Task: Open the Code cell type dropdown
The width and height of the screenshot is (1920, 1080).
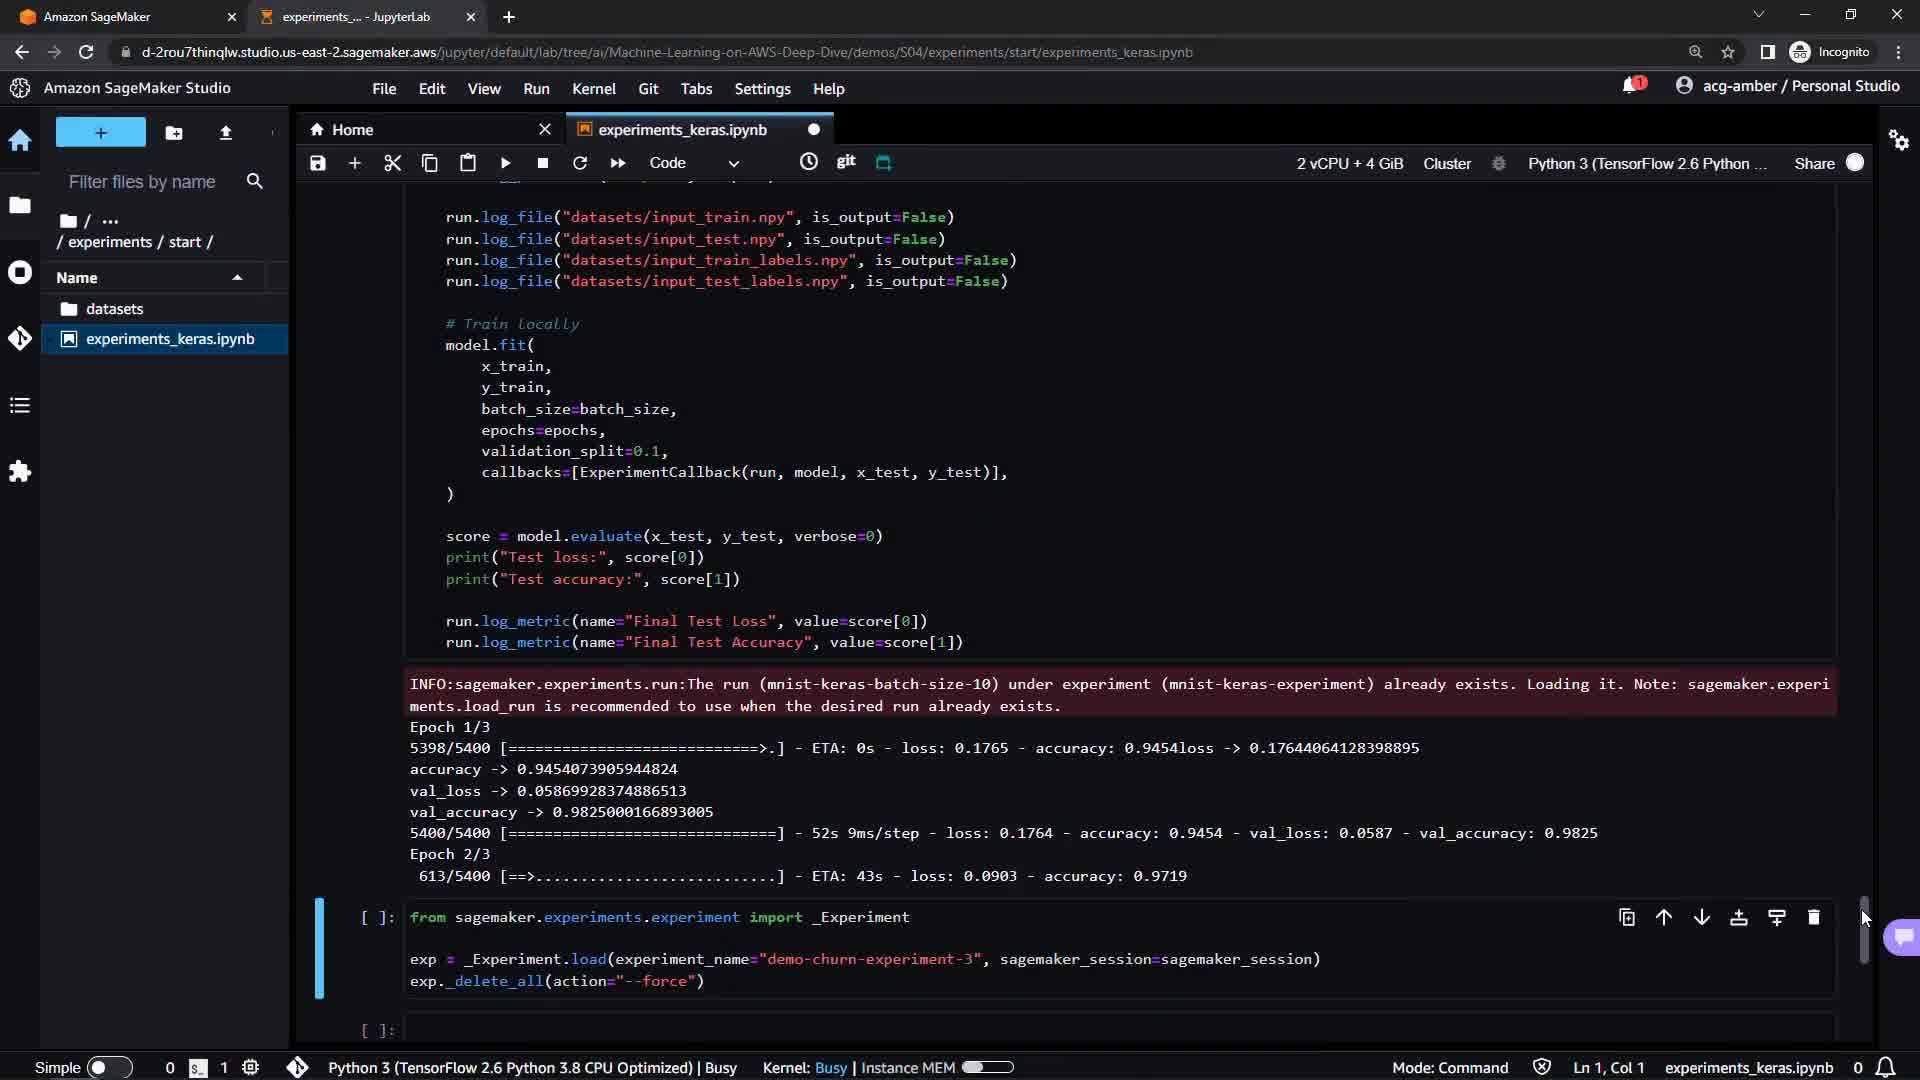Action: [694, 163]
